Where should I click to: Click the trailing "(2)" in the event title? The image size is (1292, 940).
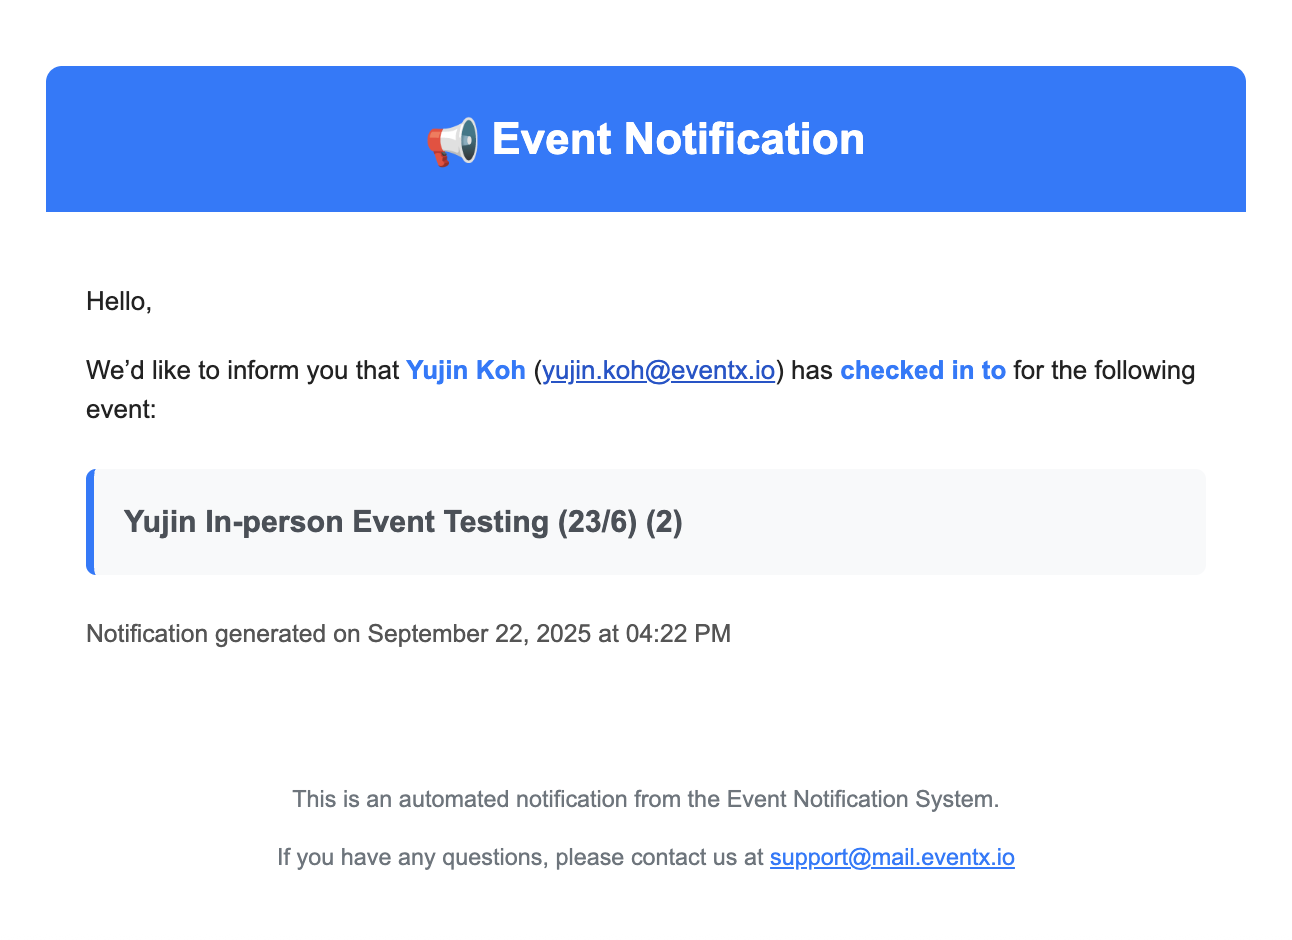point(664,522)
